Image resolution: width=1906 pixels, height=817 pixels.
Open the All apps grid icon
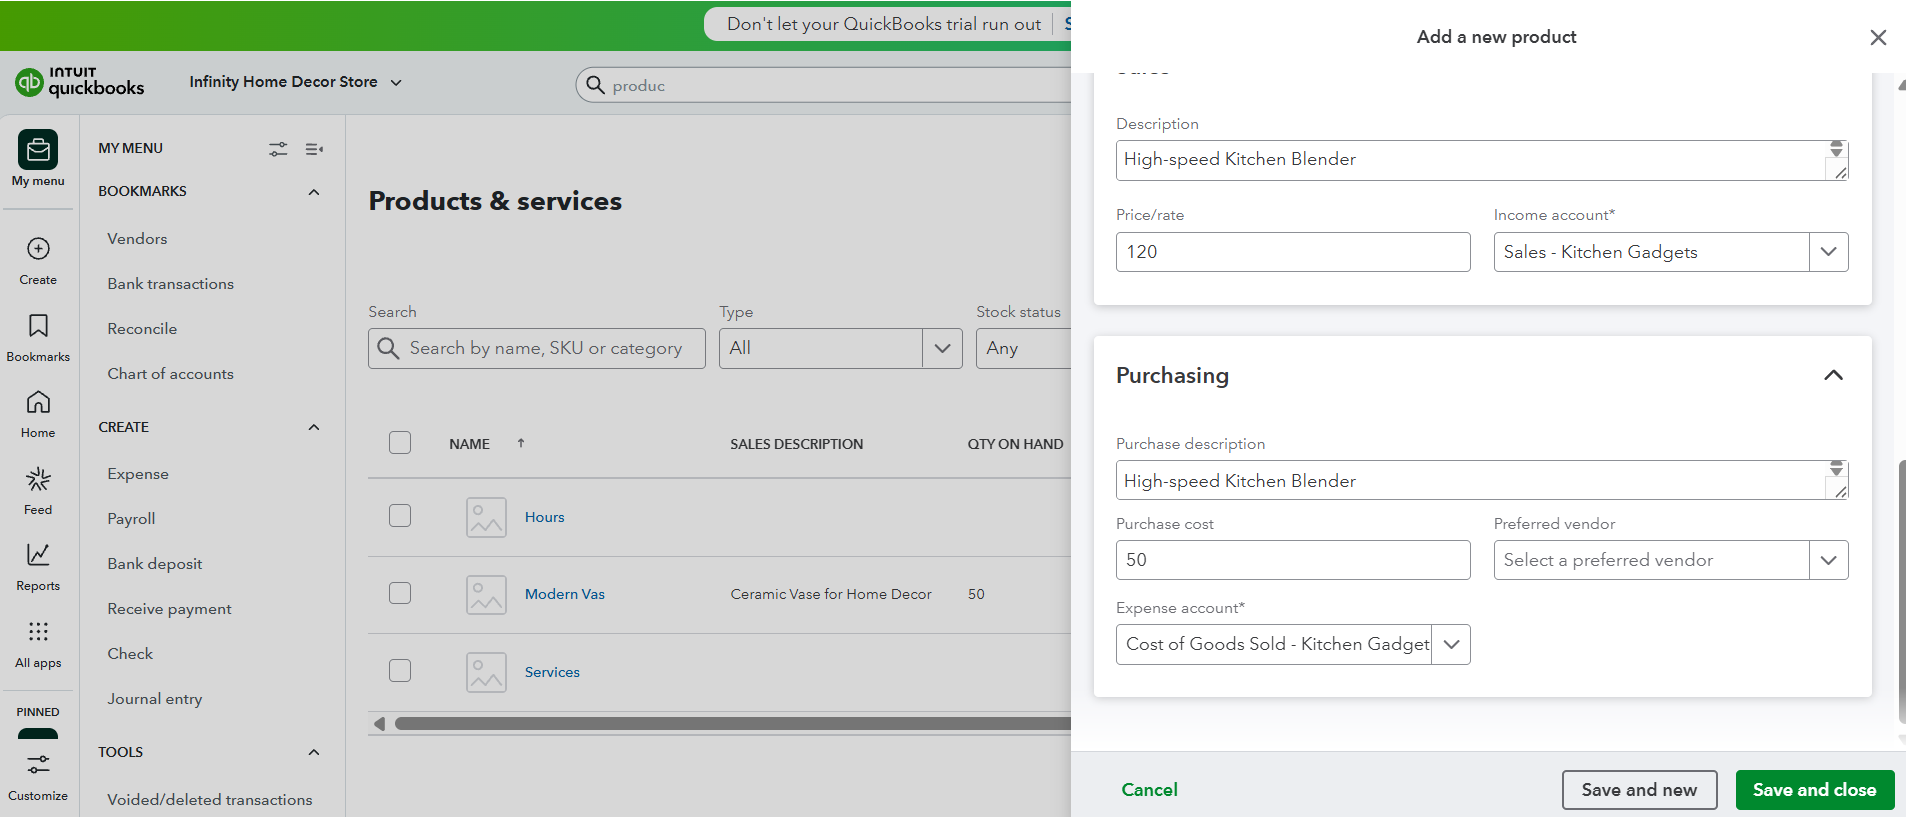click(x=38, y=632)
